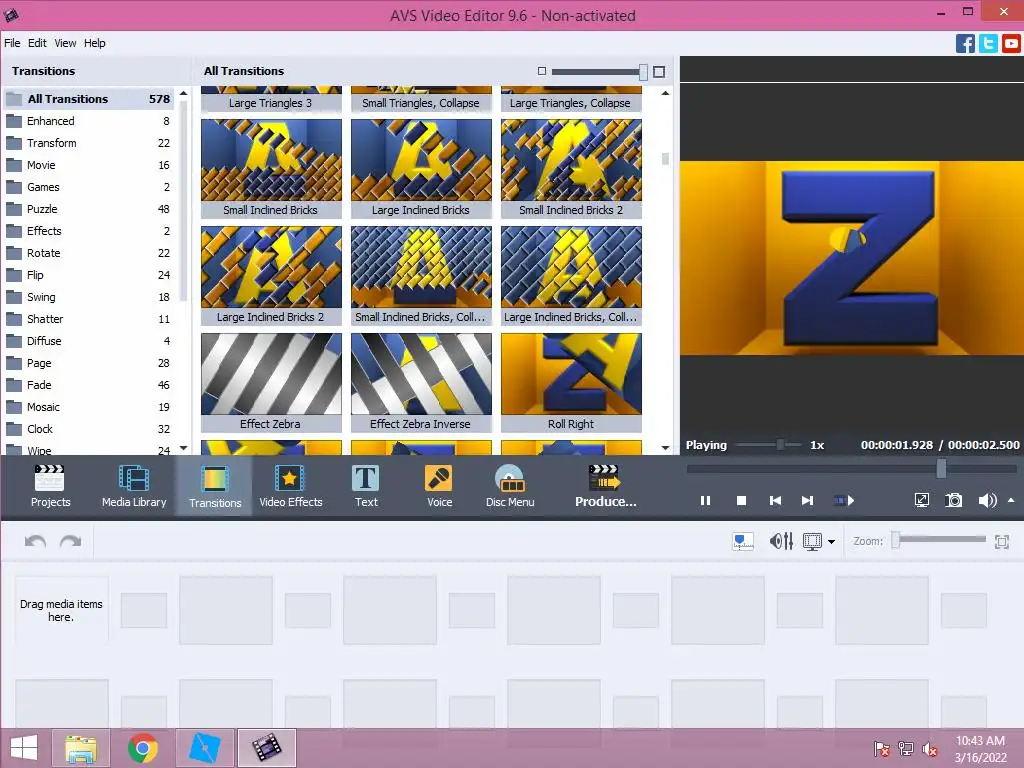Select the Small Inclined Bricks transition

tap(271, 168)
